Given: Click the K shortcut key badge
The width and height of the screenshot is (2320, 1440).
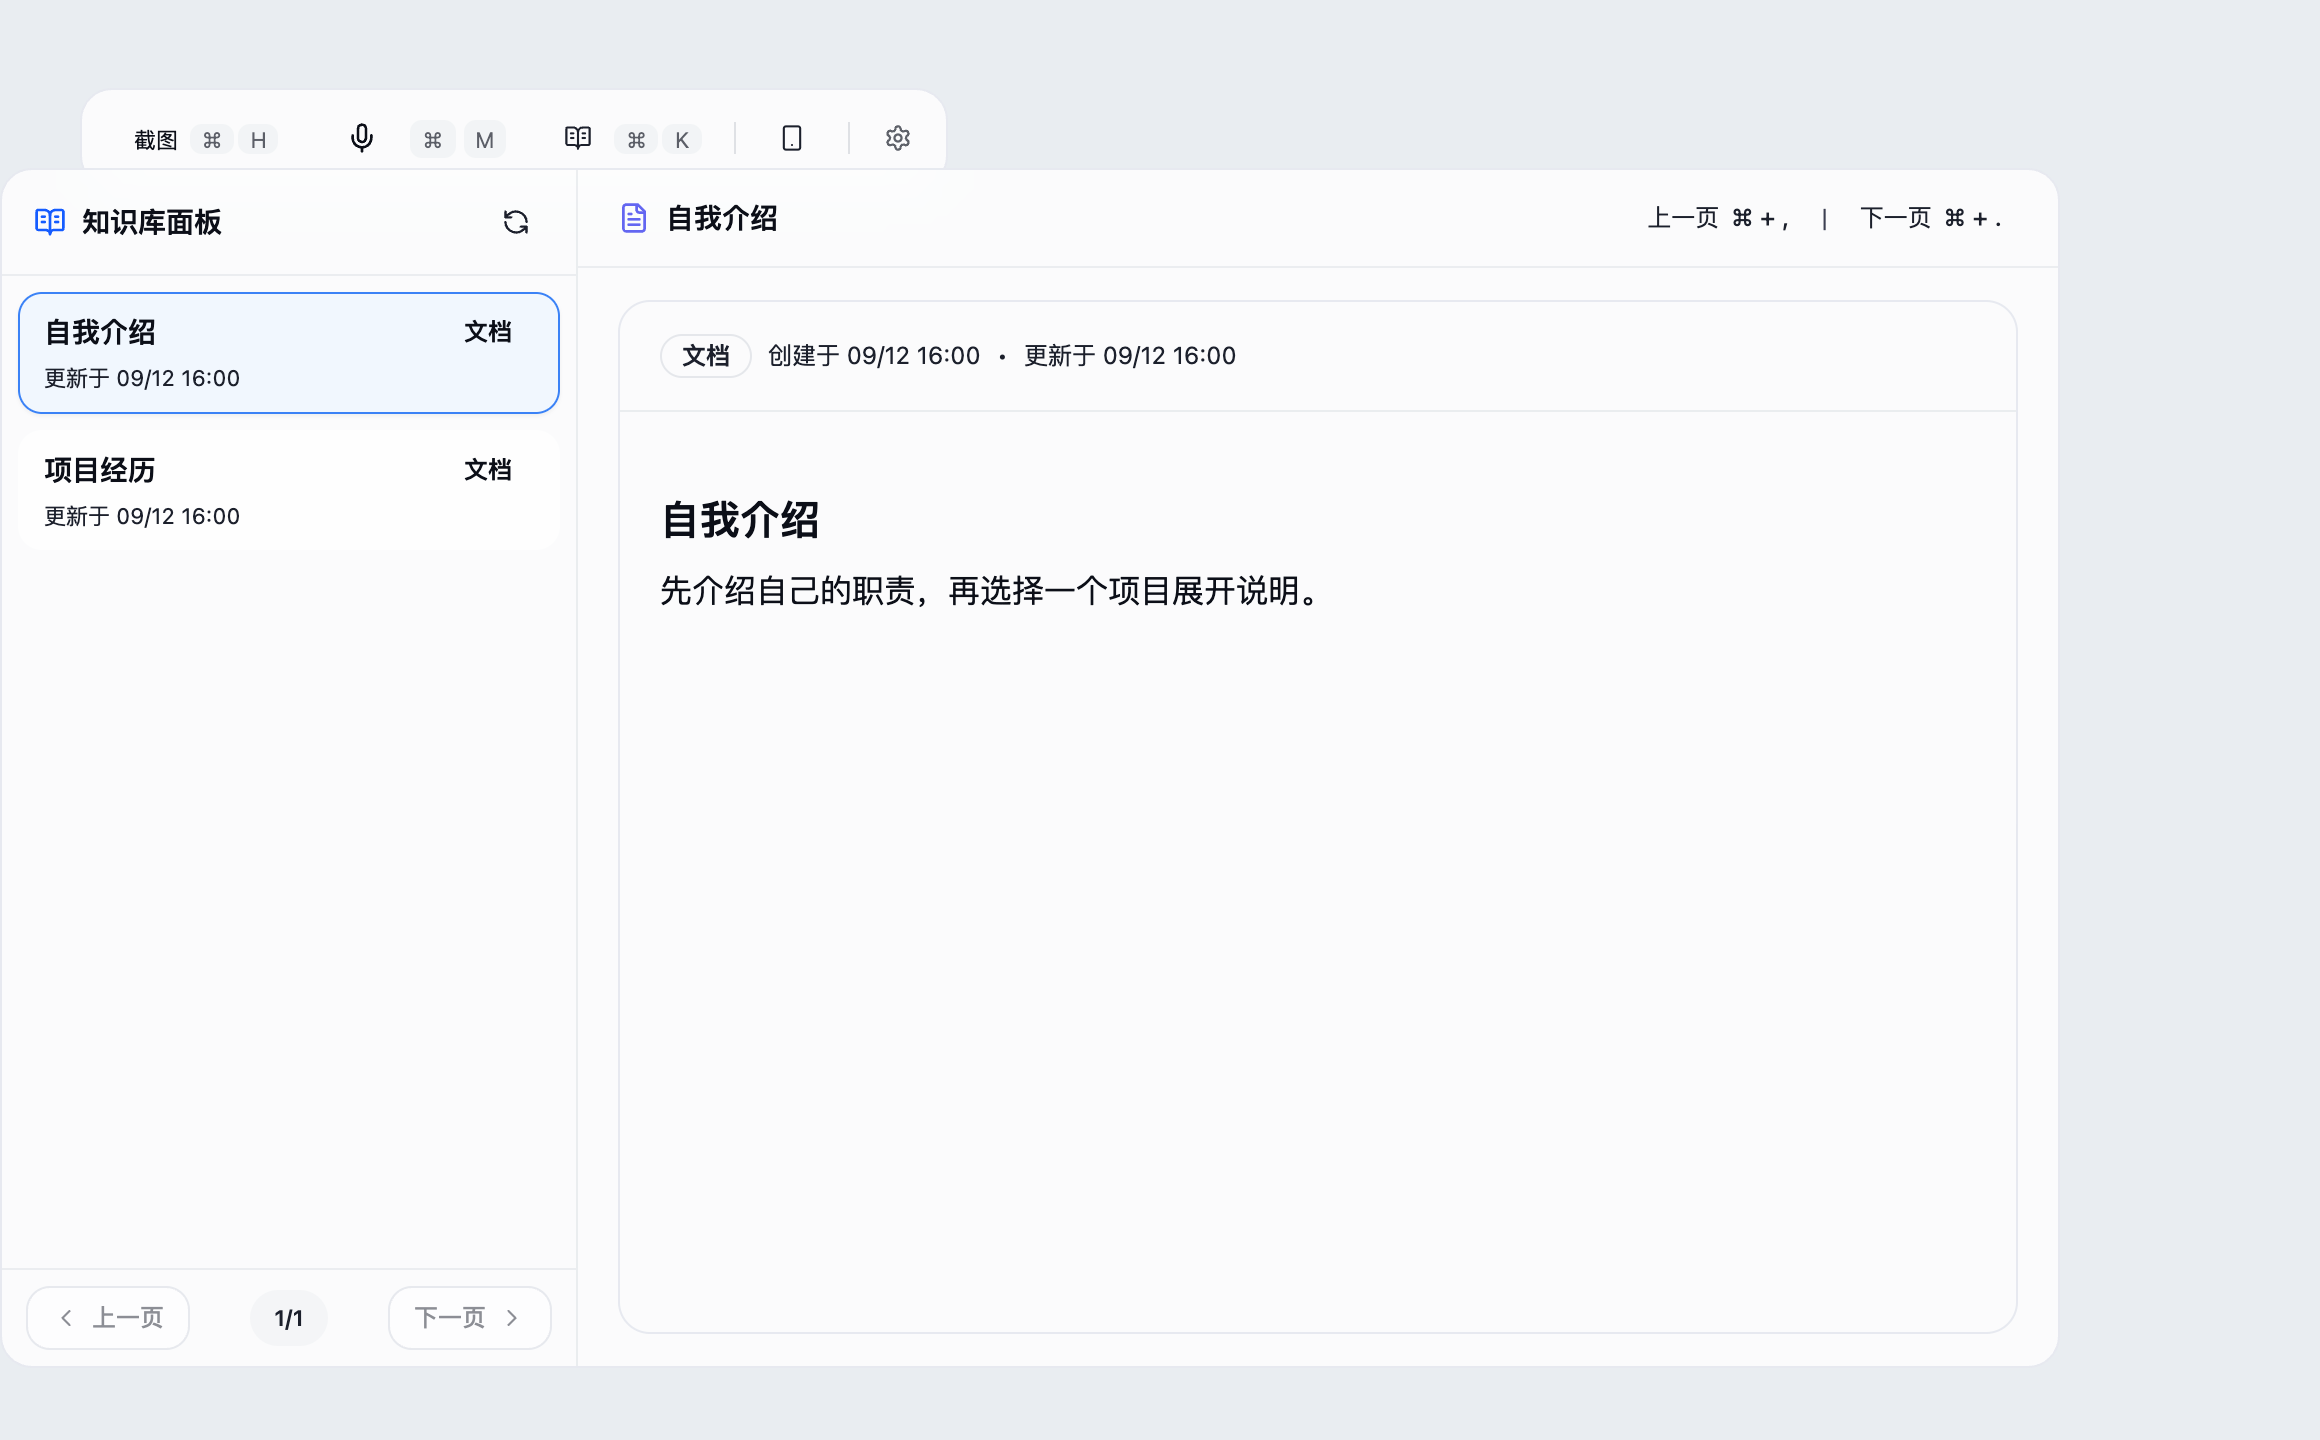Looking at the screenshot, I should 682,140.
